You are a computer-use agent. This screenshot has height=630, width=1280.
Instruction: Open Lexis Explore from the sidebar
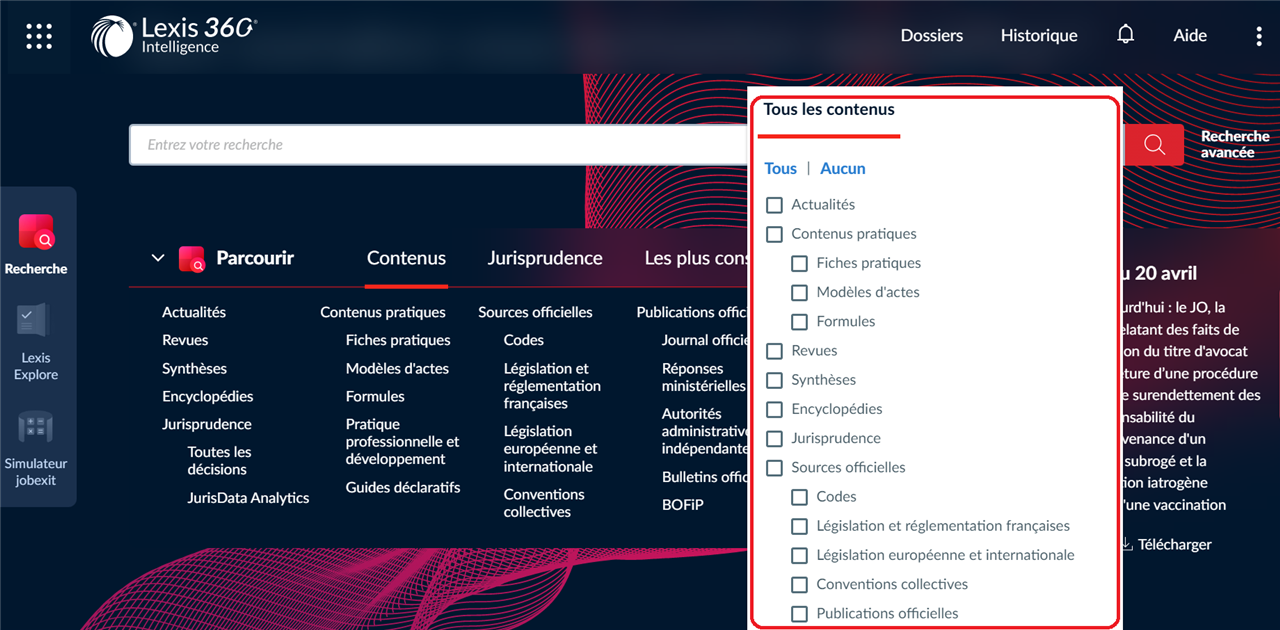tap(37, 342)
